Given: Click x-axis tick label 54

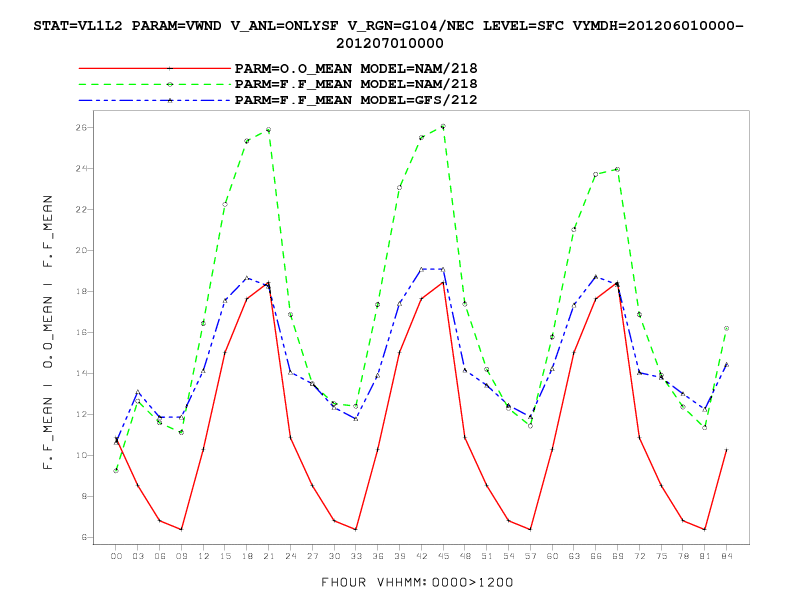Looking at the screenshot, I should pos(509,556).
